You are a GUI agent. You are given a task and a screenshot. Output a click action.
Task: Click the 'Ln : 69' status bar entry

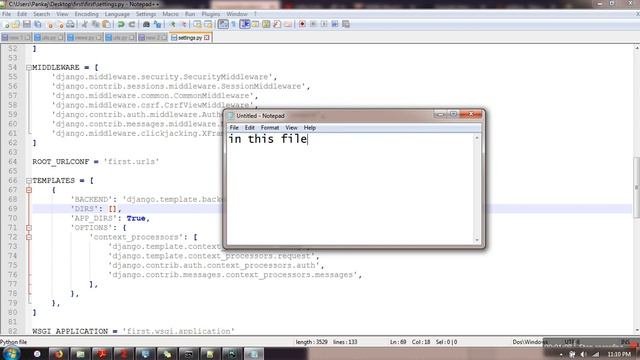coord(398,342)
